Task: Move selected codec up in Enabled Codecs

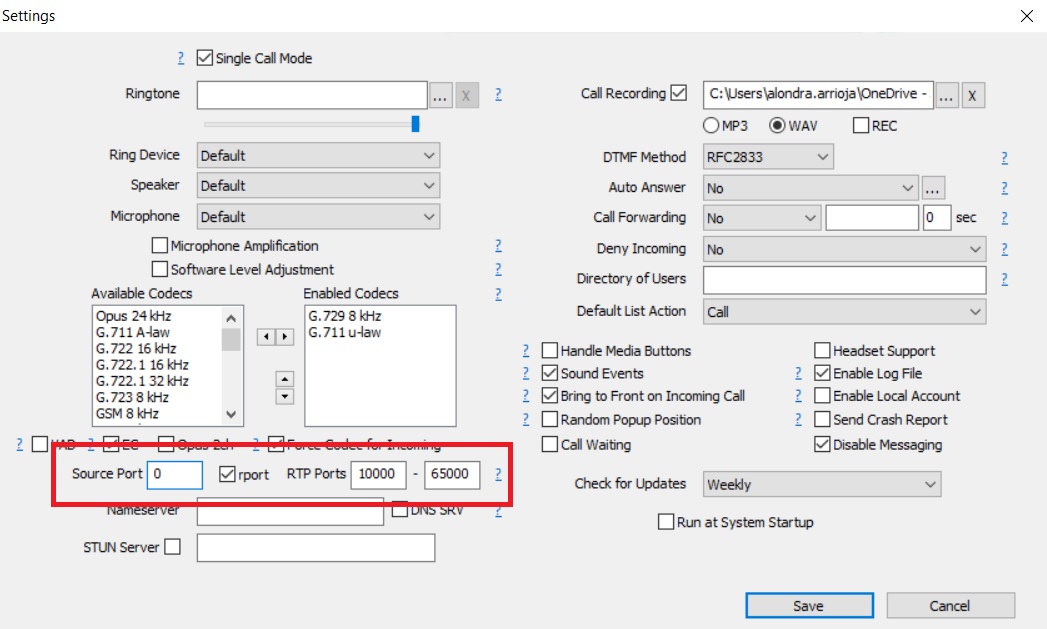Action: pos(285,379)
